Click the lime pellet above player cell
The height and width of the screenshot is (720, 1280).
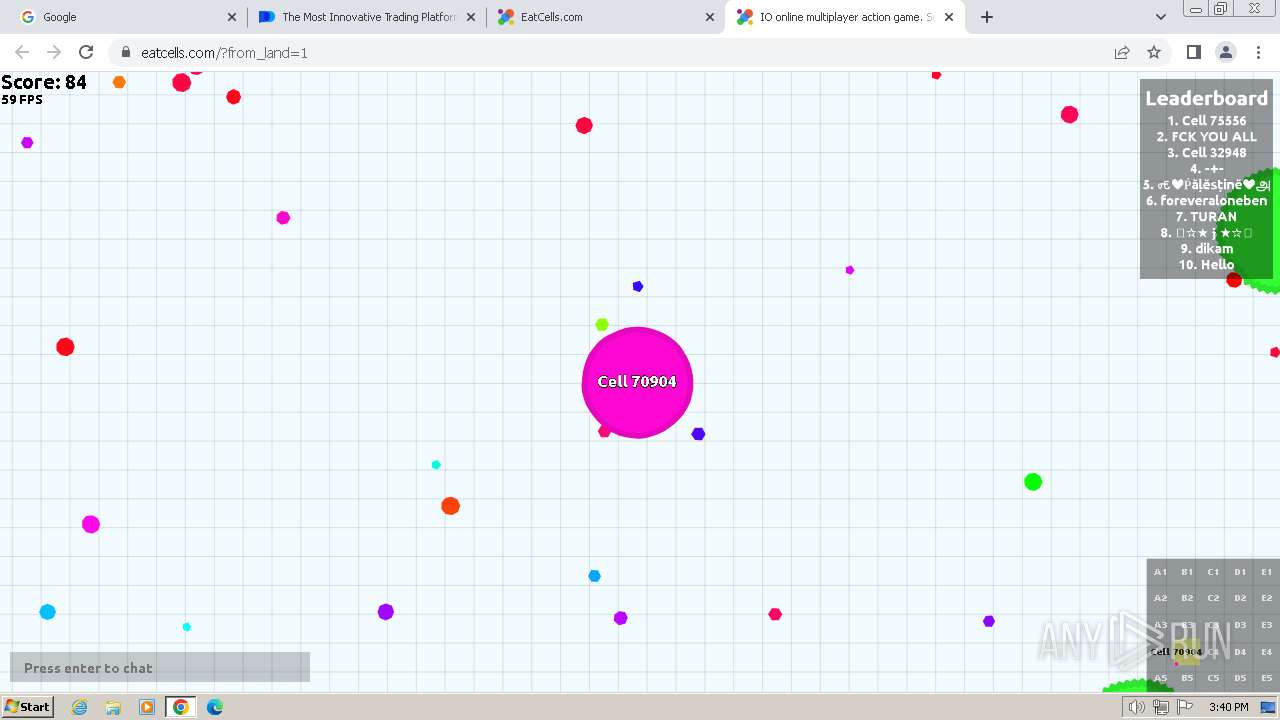602,325
